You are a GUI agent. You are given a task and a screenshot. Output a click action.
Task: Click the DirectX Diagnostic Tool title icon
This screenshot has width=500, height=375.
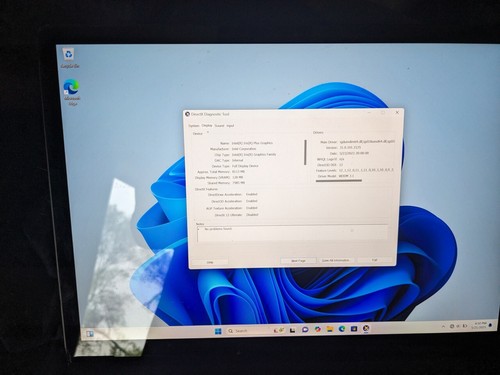(x=187, y=114)
